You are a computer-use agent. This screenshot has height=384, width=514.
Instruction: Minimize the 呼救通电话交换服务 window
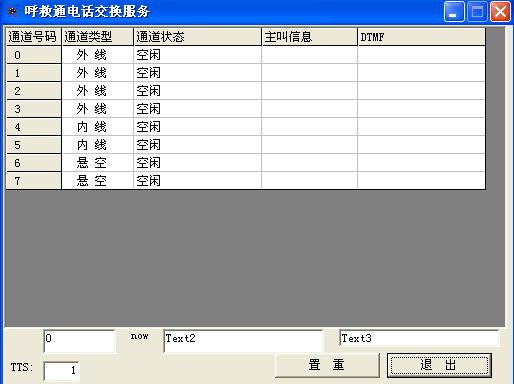(x=454, y=12)
